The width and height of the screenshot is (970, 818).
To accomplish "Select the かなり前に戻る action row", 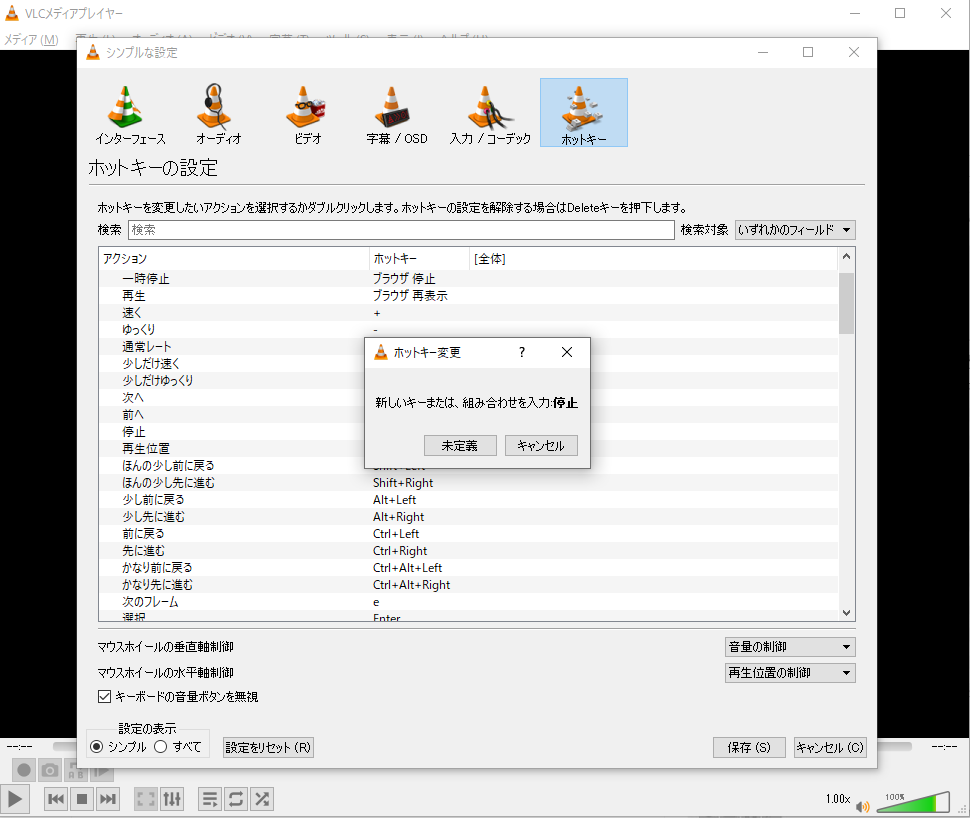I will point(468,567).
